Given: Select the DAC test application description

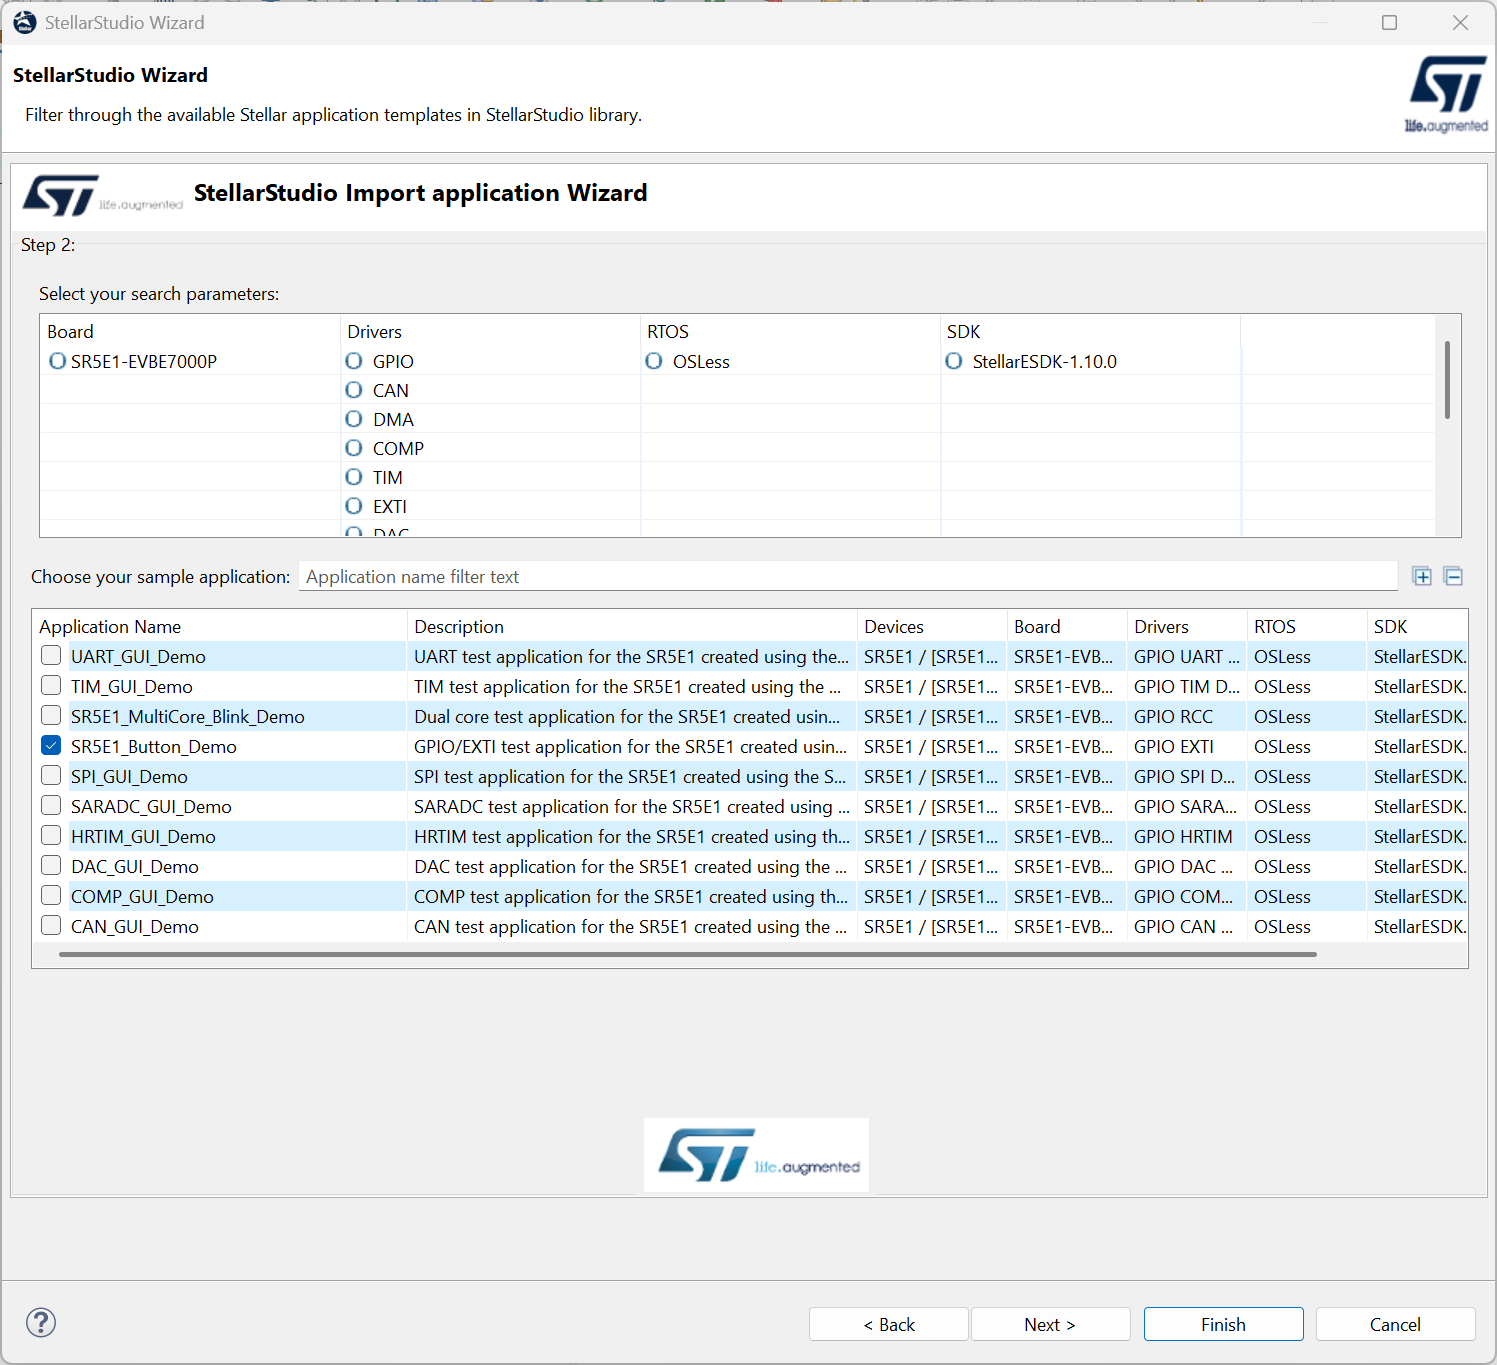Looking at the screenshot, I should [x=632, y=866].
